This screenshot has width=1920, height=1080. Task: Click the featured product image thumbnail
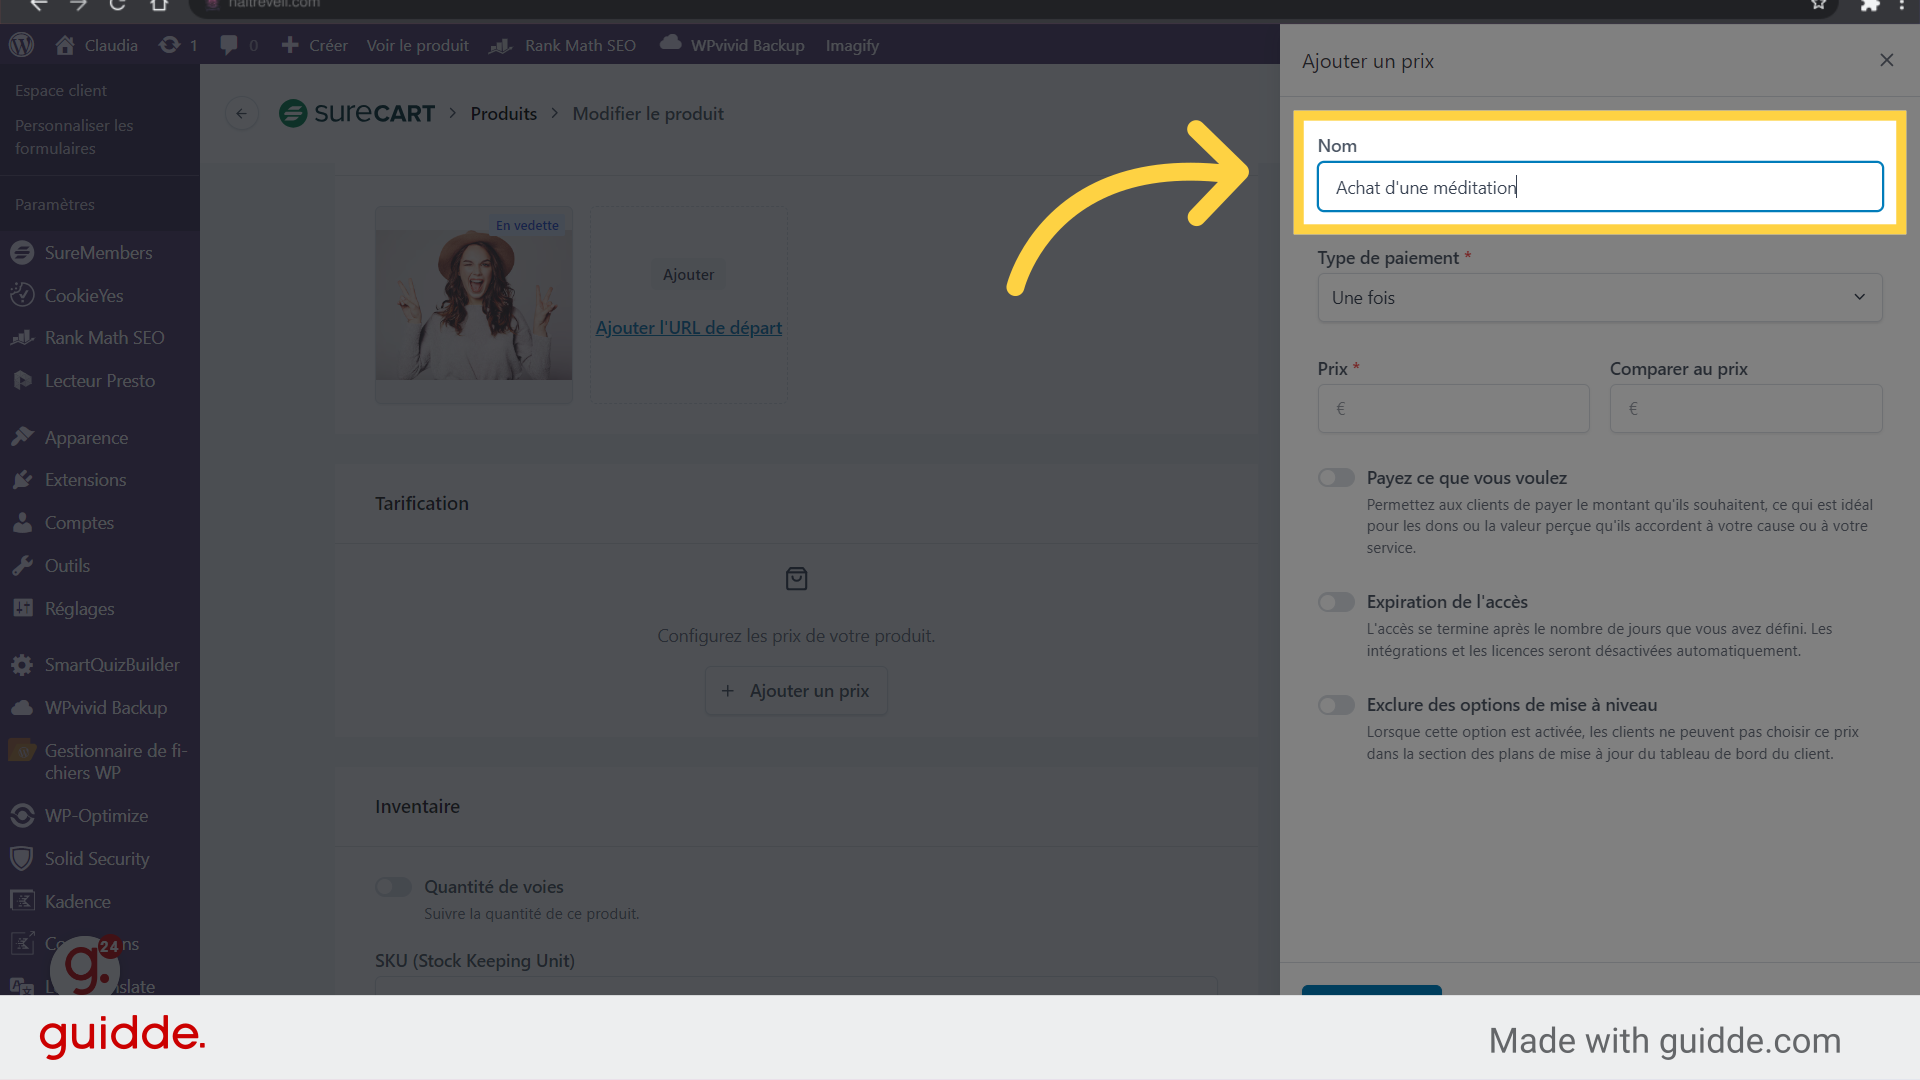(x=474, y=305)
